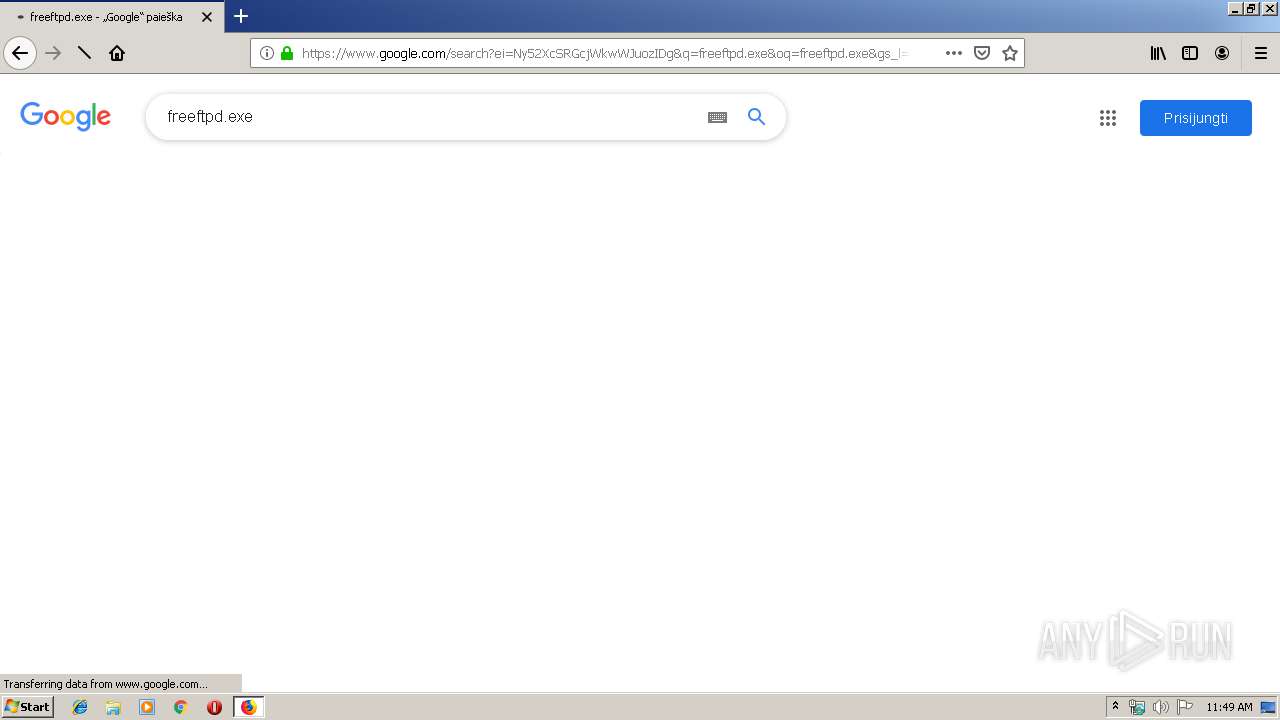Launch media player from the taskbar
The height and width of the screenshot is (720, 1280).
coord(147,707)
